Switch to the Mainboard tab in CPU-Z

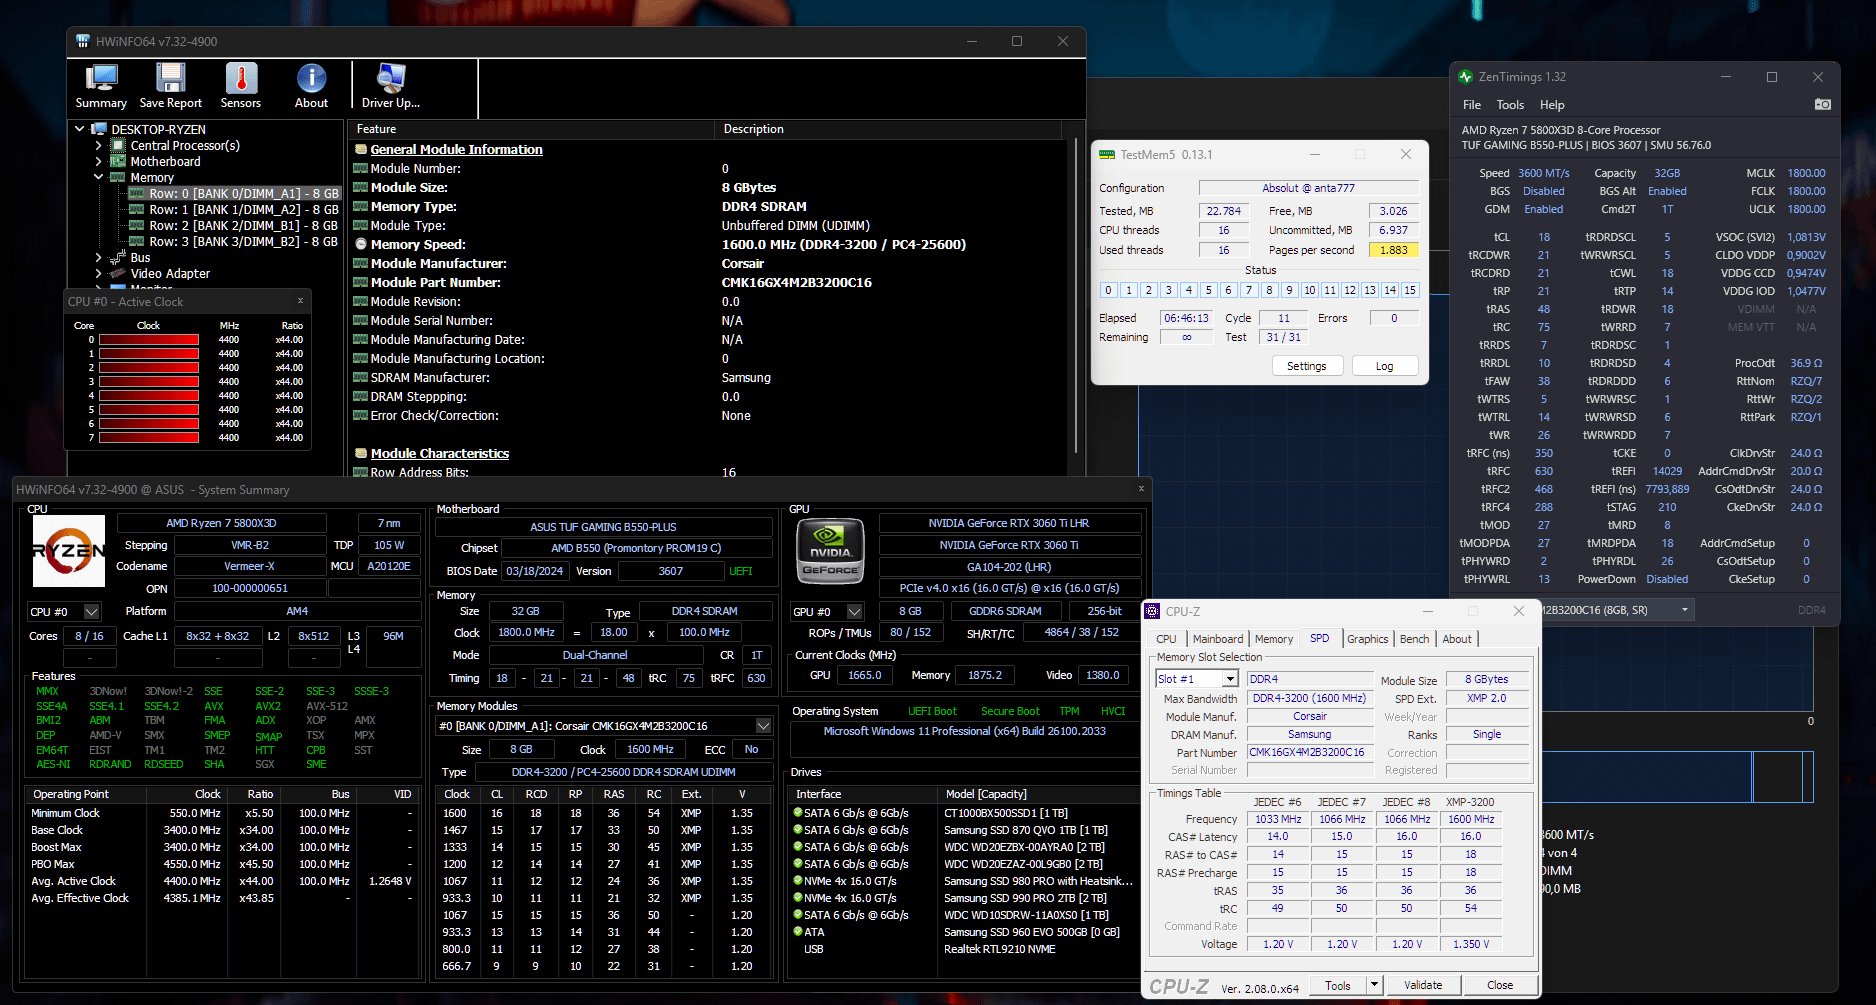[1218, 639]
